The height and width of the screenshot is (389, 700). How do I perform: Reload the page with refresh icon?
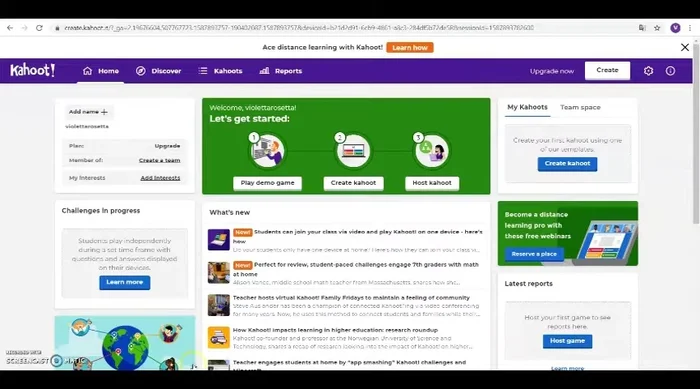[39, 28]
